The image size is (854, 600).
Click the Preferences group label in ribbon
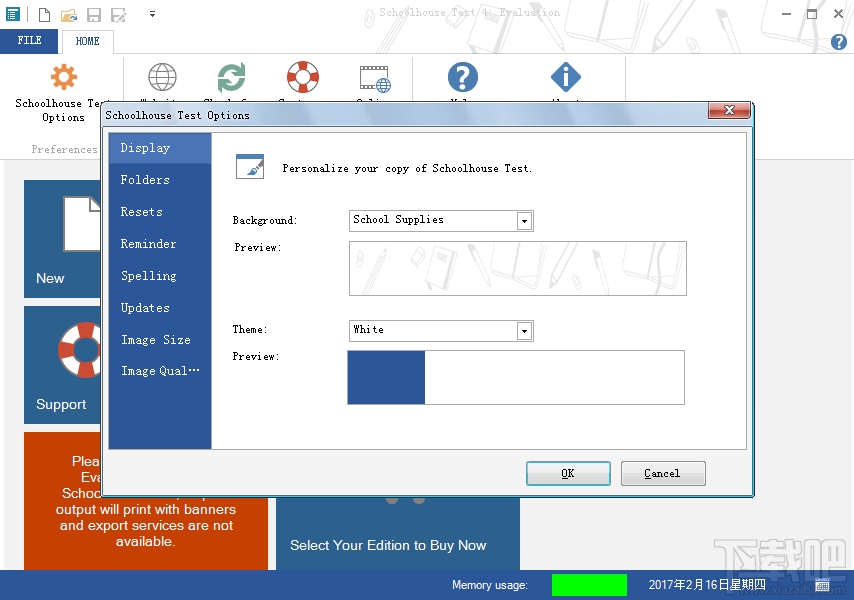point(64,149)
